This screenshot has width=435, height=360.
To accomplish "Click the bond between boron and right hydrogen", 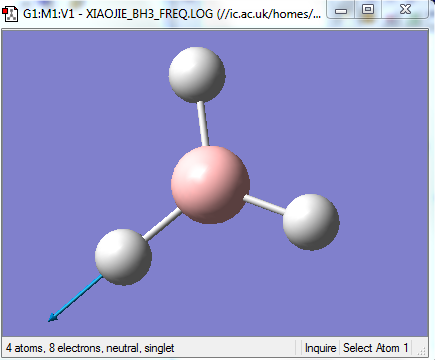I will tap(264, 204).
